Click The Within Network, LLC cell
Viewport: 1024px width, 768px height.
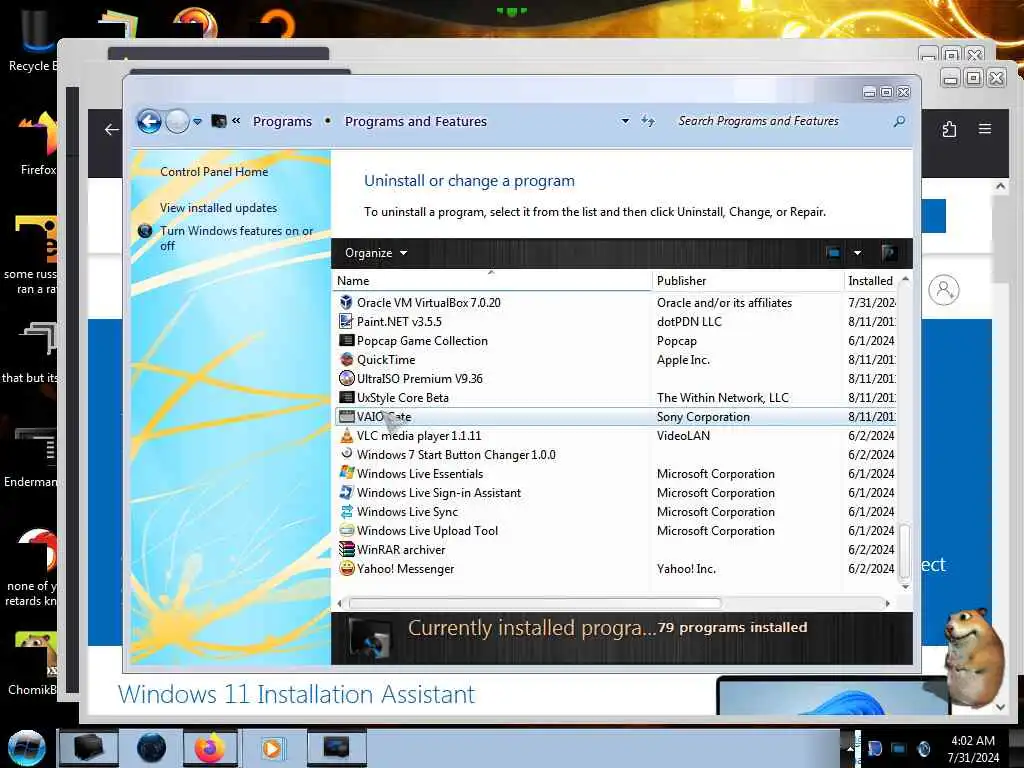[723, 398]
